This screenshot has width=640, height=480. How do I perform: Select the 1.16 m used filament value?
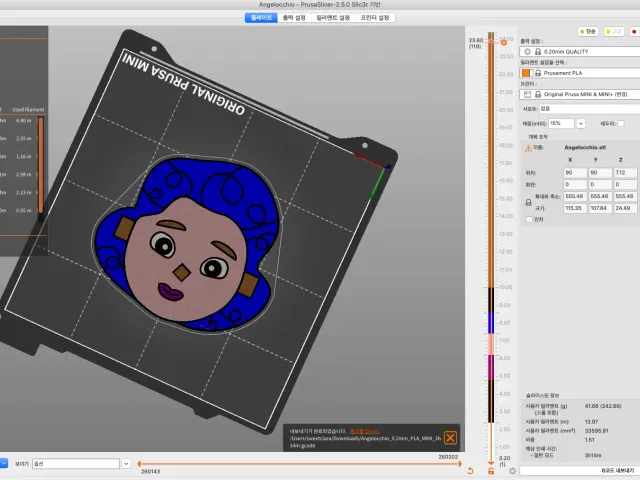[24, 156]
